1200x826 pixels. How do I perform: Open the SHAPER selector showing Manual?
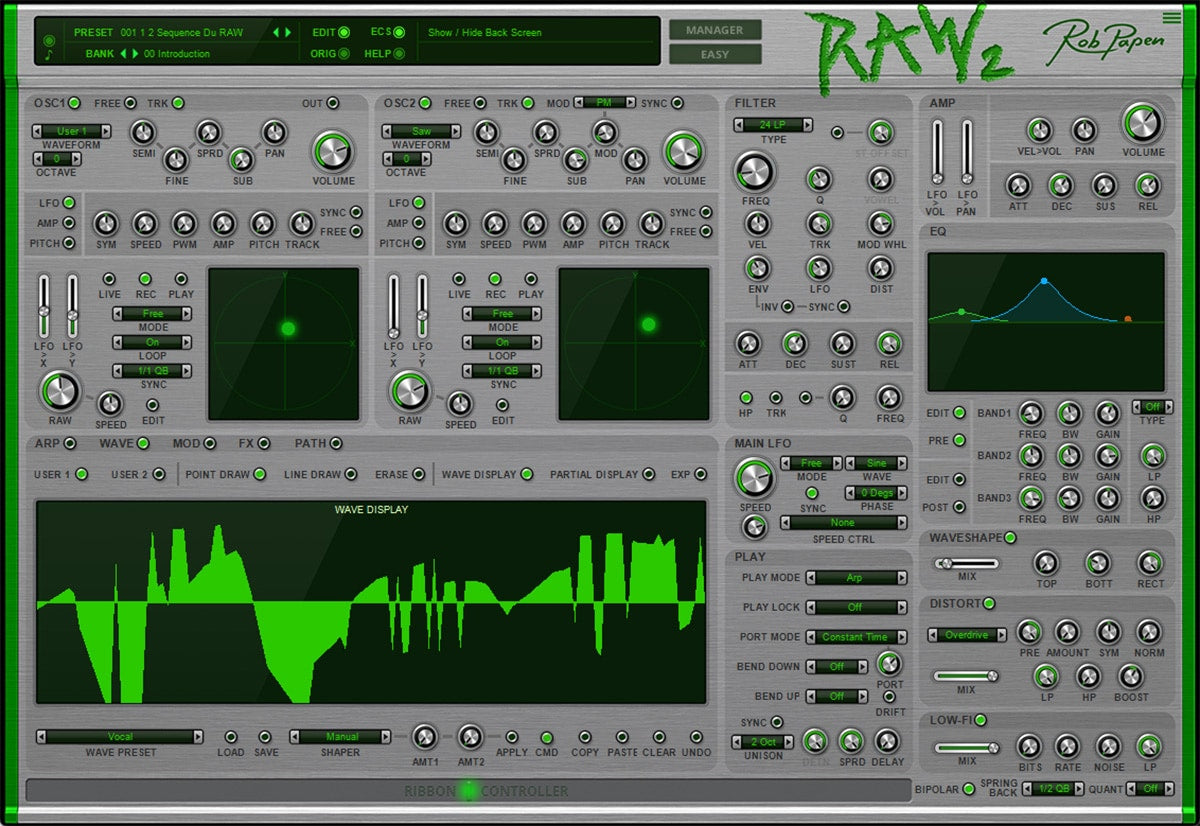(342, 737)
